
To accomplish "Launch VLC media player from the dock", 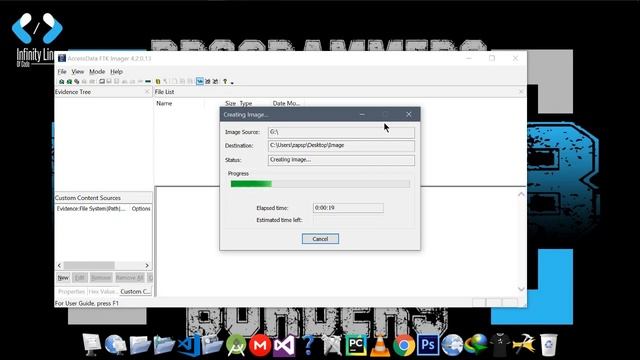I will [x=380, y=345].
